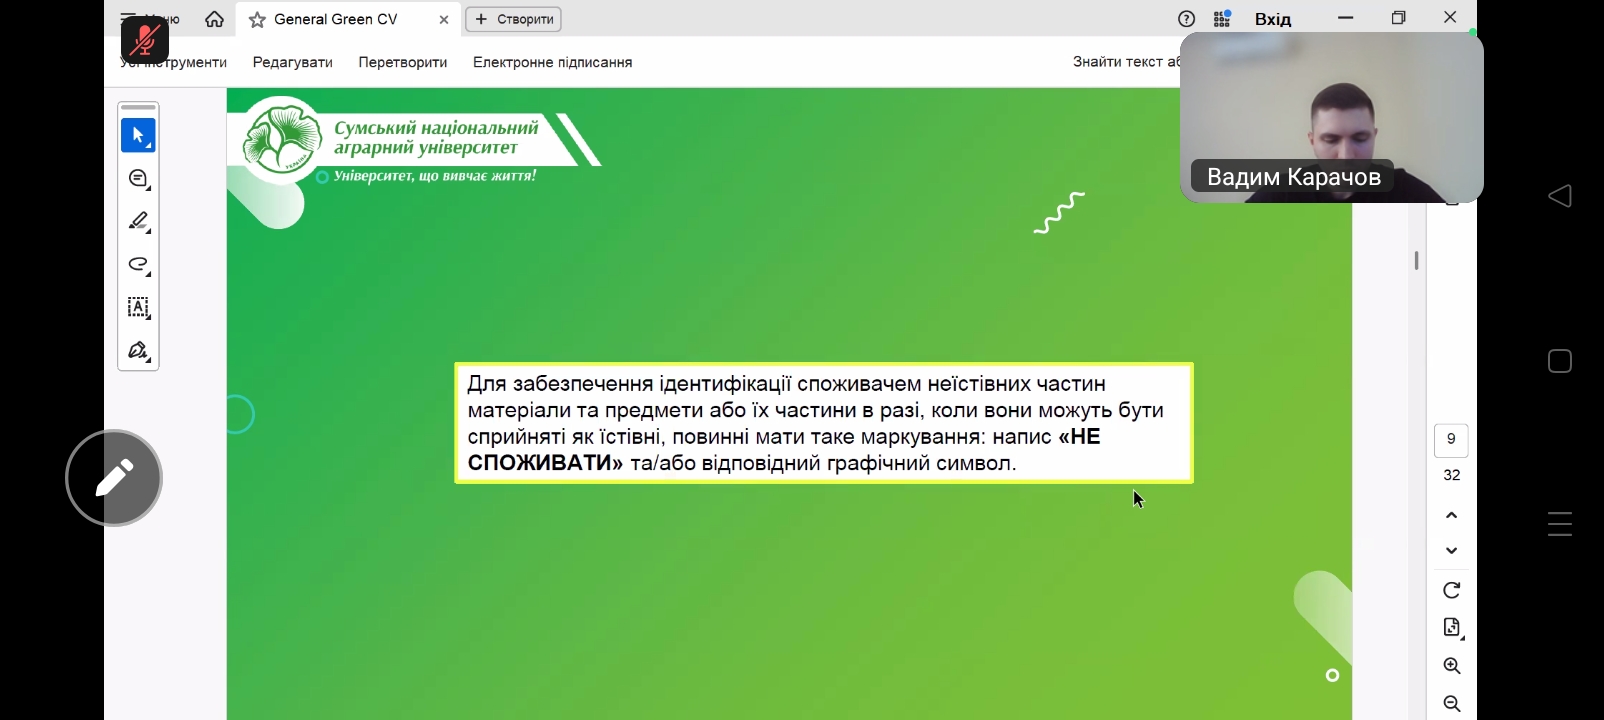Select the highlighter pen tool
Screen dimensions: 1604x720
point(138,221)
